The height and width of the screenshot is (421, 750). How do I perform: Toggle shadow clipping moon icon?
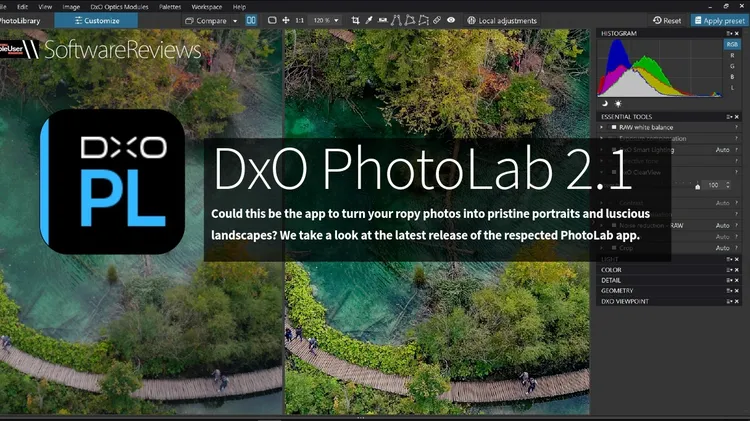[x=605, y=103]
